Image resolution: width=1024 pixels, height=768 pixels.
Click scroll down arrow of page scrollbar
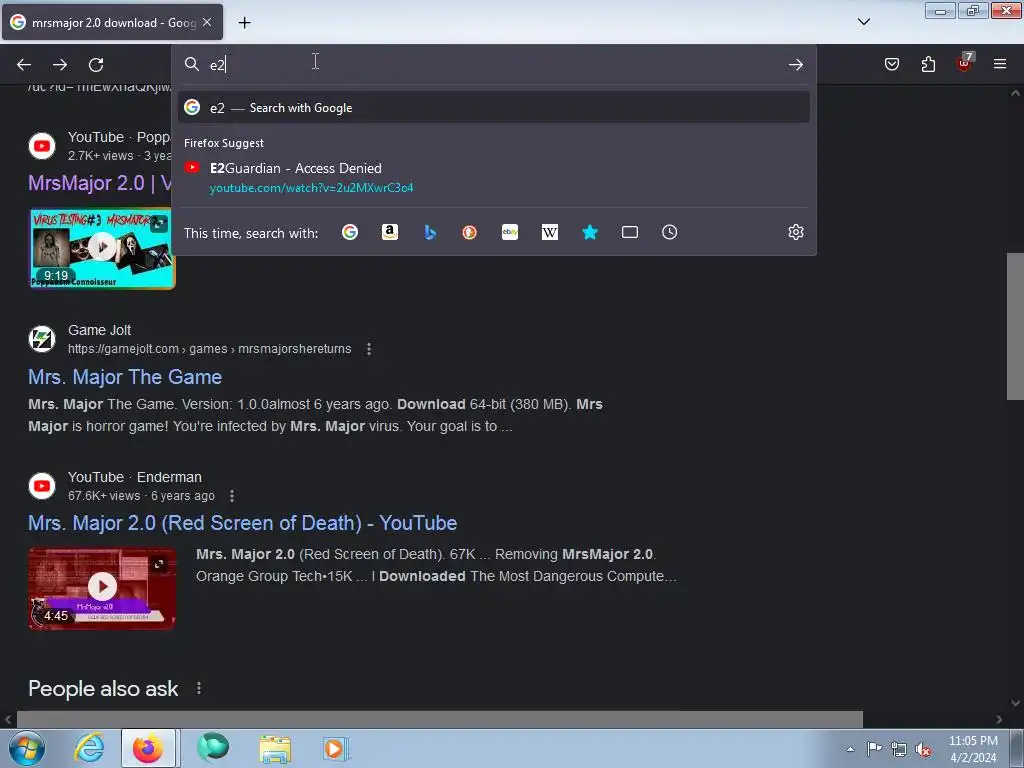[x=1015, y=703]
